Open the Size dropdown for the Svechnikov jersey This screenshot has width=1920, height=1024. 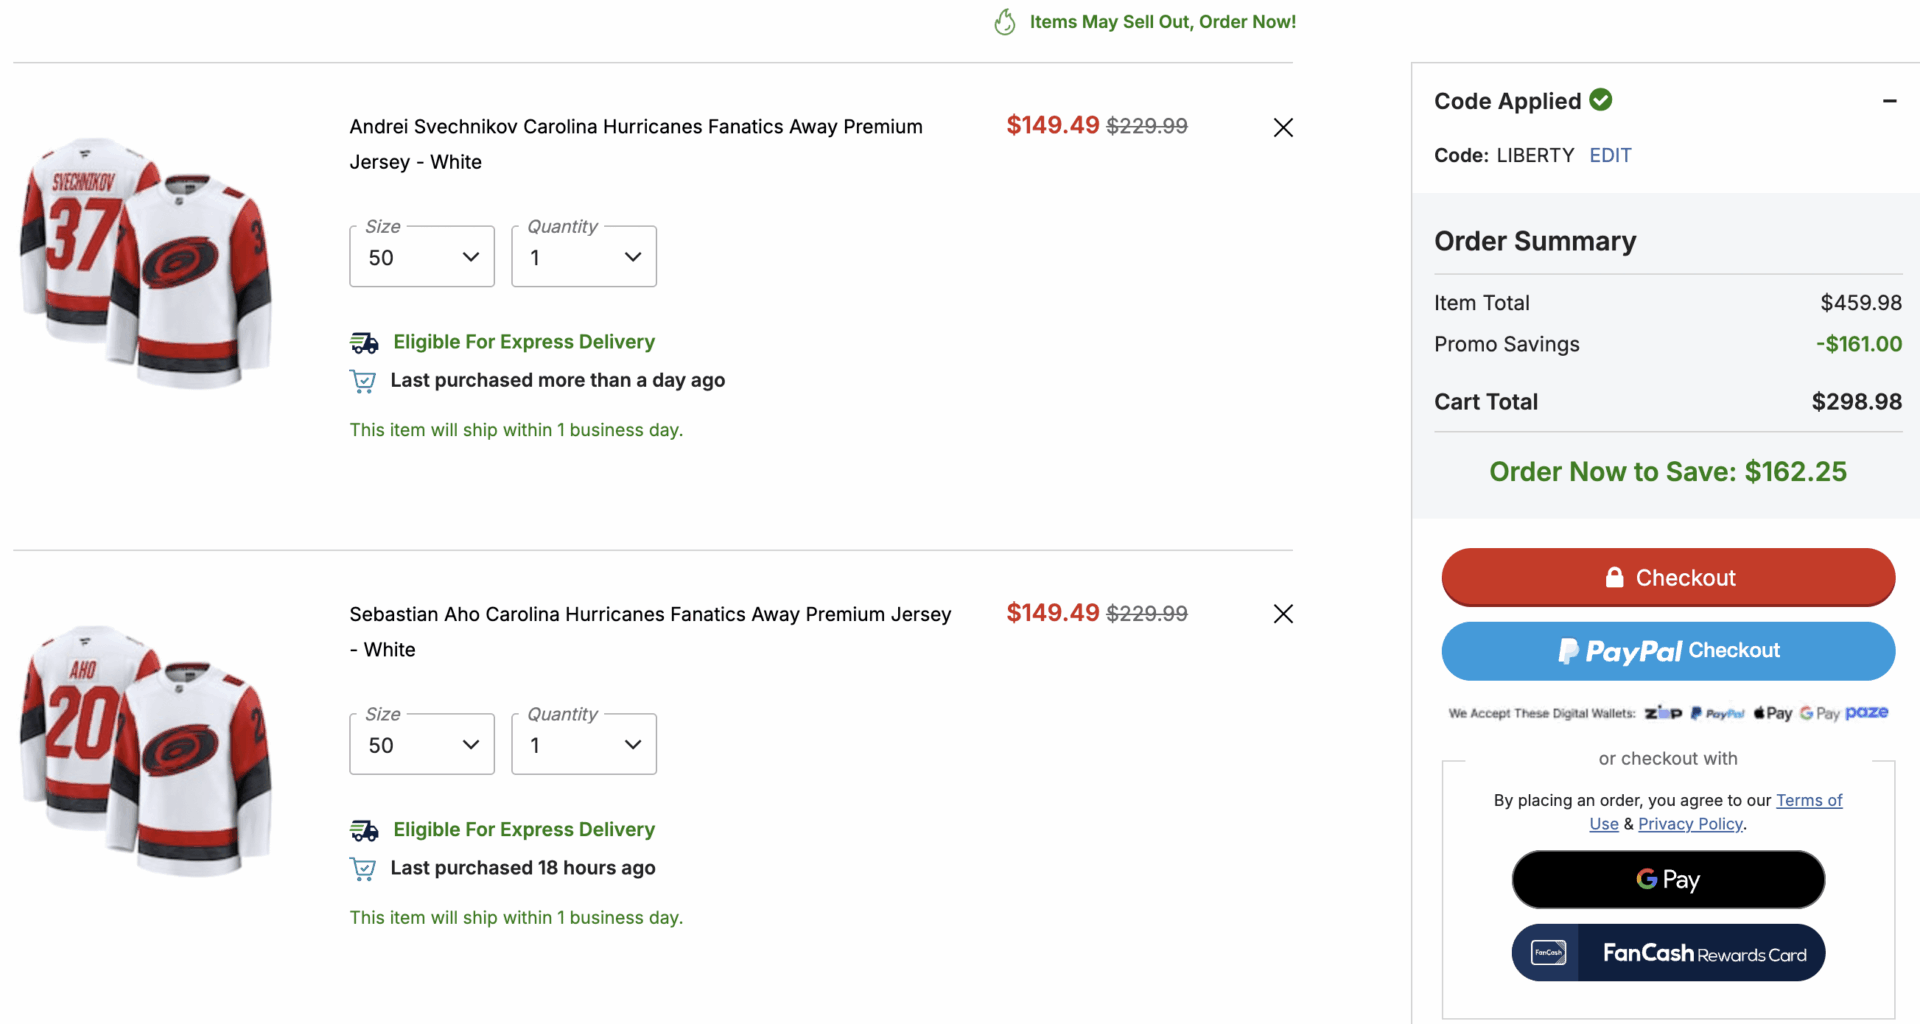pos(421,256)
